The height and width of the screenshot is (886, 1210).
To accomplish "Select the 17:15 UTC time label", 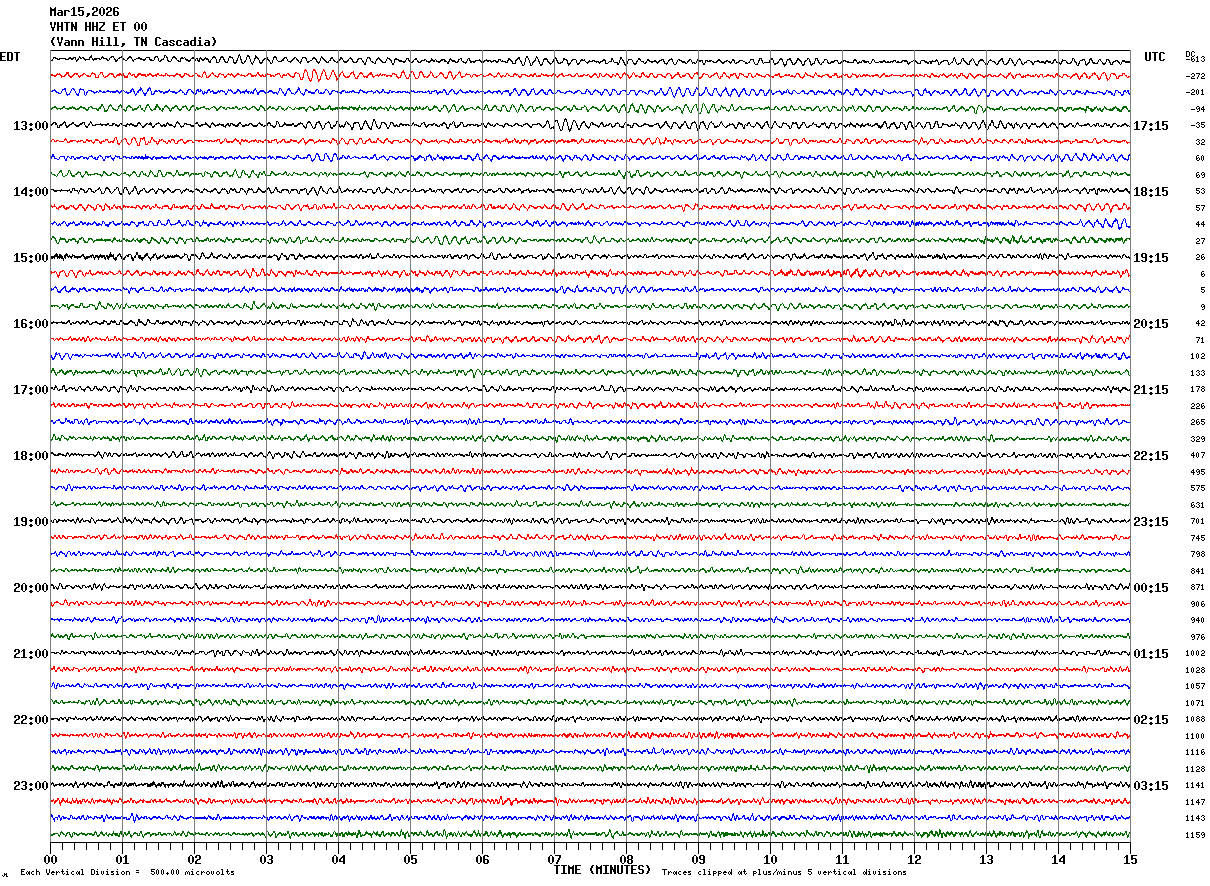I will point(1151,126).
